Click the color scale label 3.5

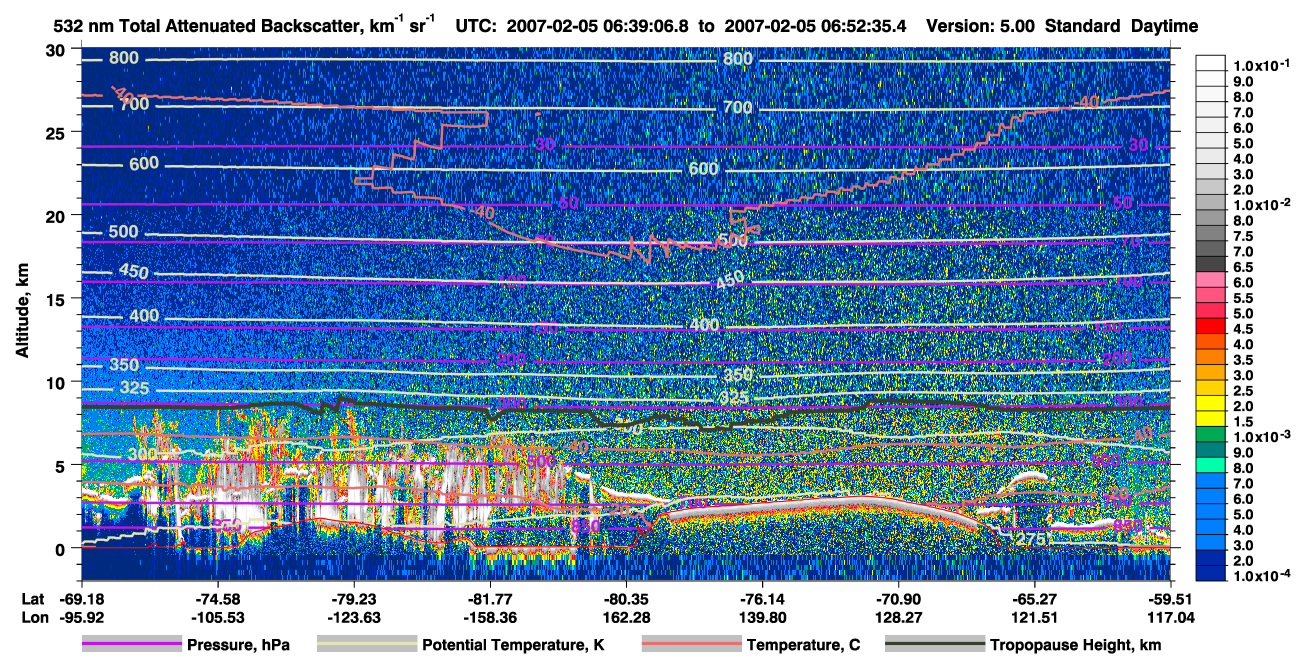(1243, 359)
